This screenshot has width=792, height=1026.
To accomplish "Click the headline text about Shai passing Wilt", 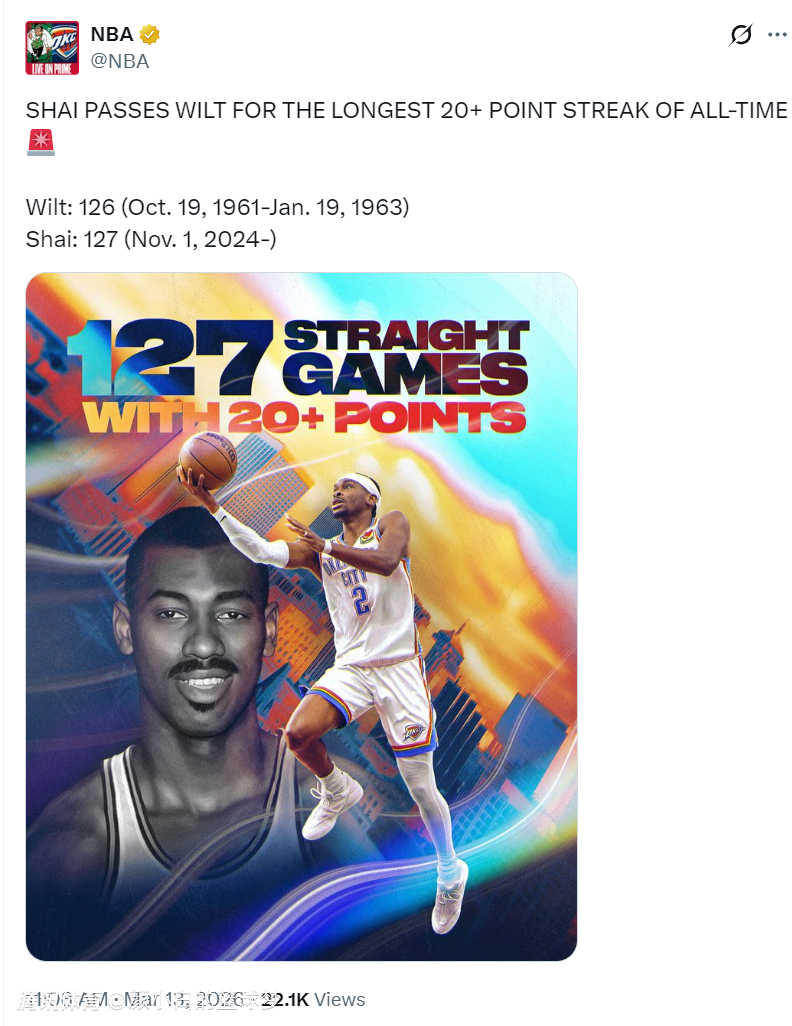I will pyautogui.click(x=406, y=111).
